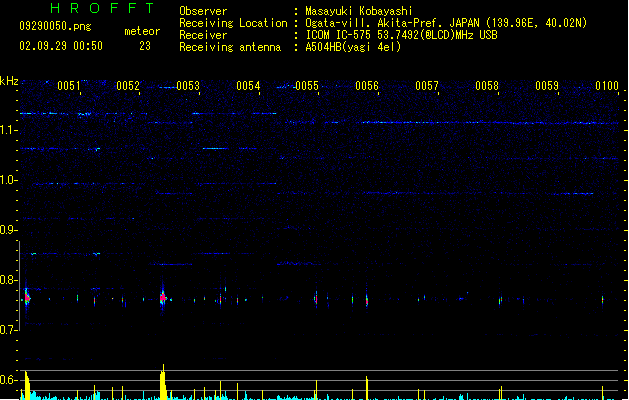The height and width of the screenshot is (400, 629).
Task: Click the strong meteor echo before 0053
Action: (x=163, y=298)
